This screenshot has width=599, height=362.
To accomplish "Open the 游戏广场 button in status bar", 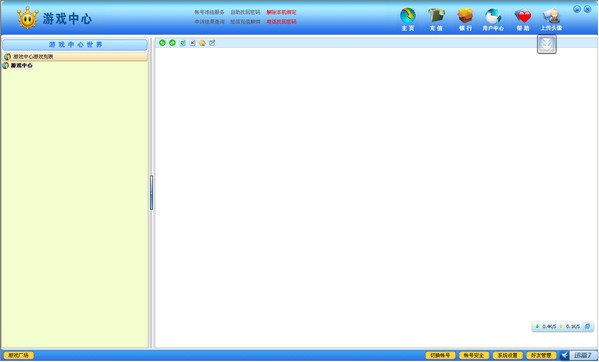I will click(x=19, y=356).
